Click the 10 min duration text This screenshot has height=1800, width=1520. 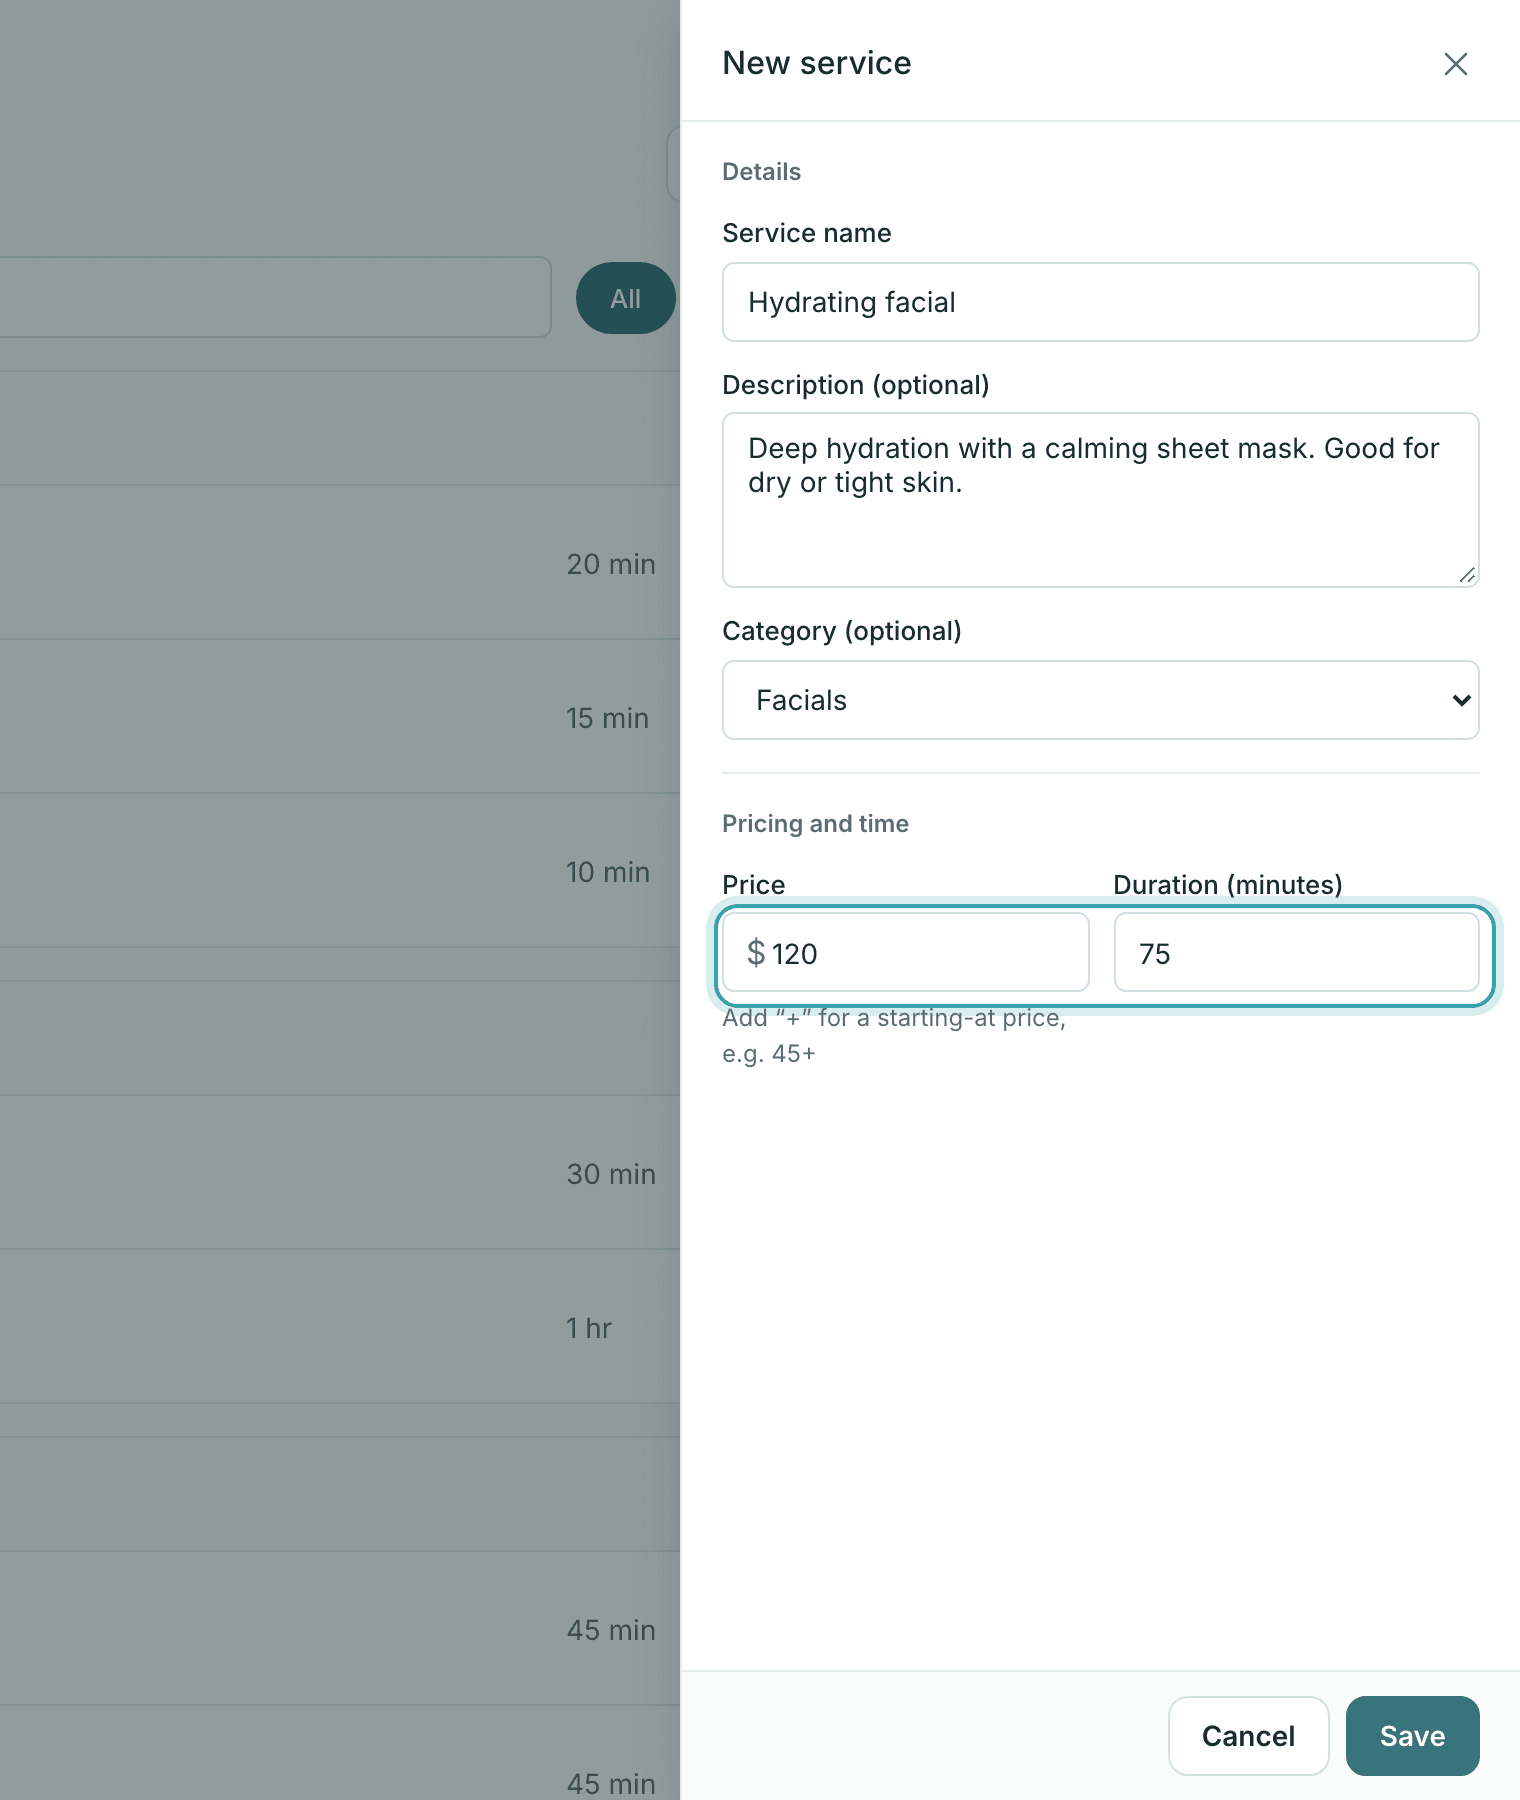click(x=608, y=872)
